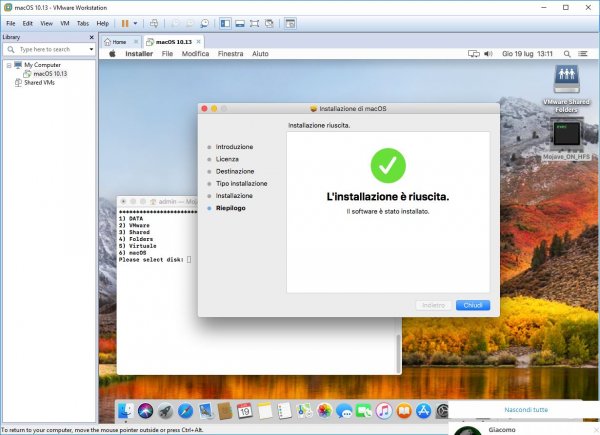The image size is (600, 435).
Task: Click the Introduzione step in installer sidebar
Action: 234,147
